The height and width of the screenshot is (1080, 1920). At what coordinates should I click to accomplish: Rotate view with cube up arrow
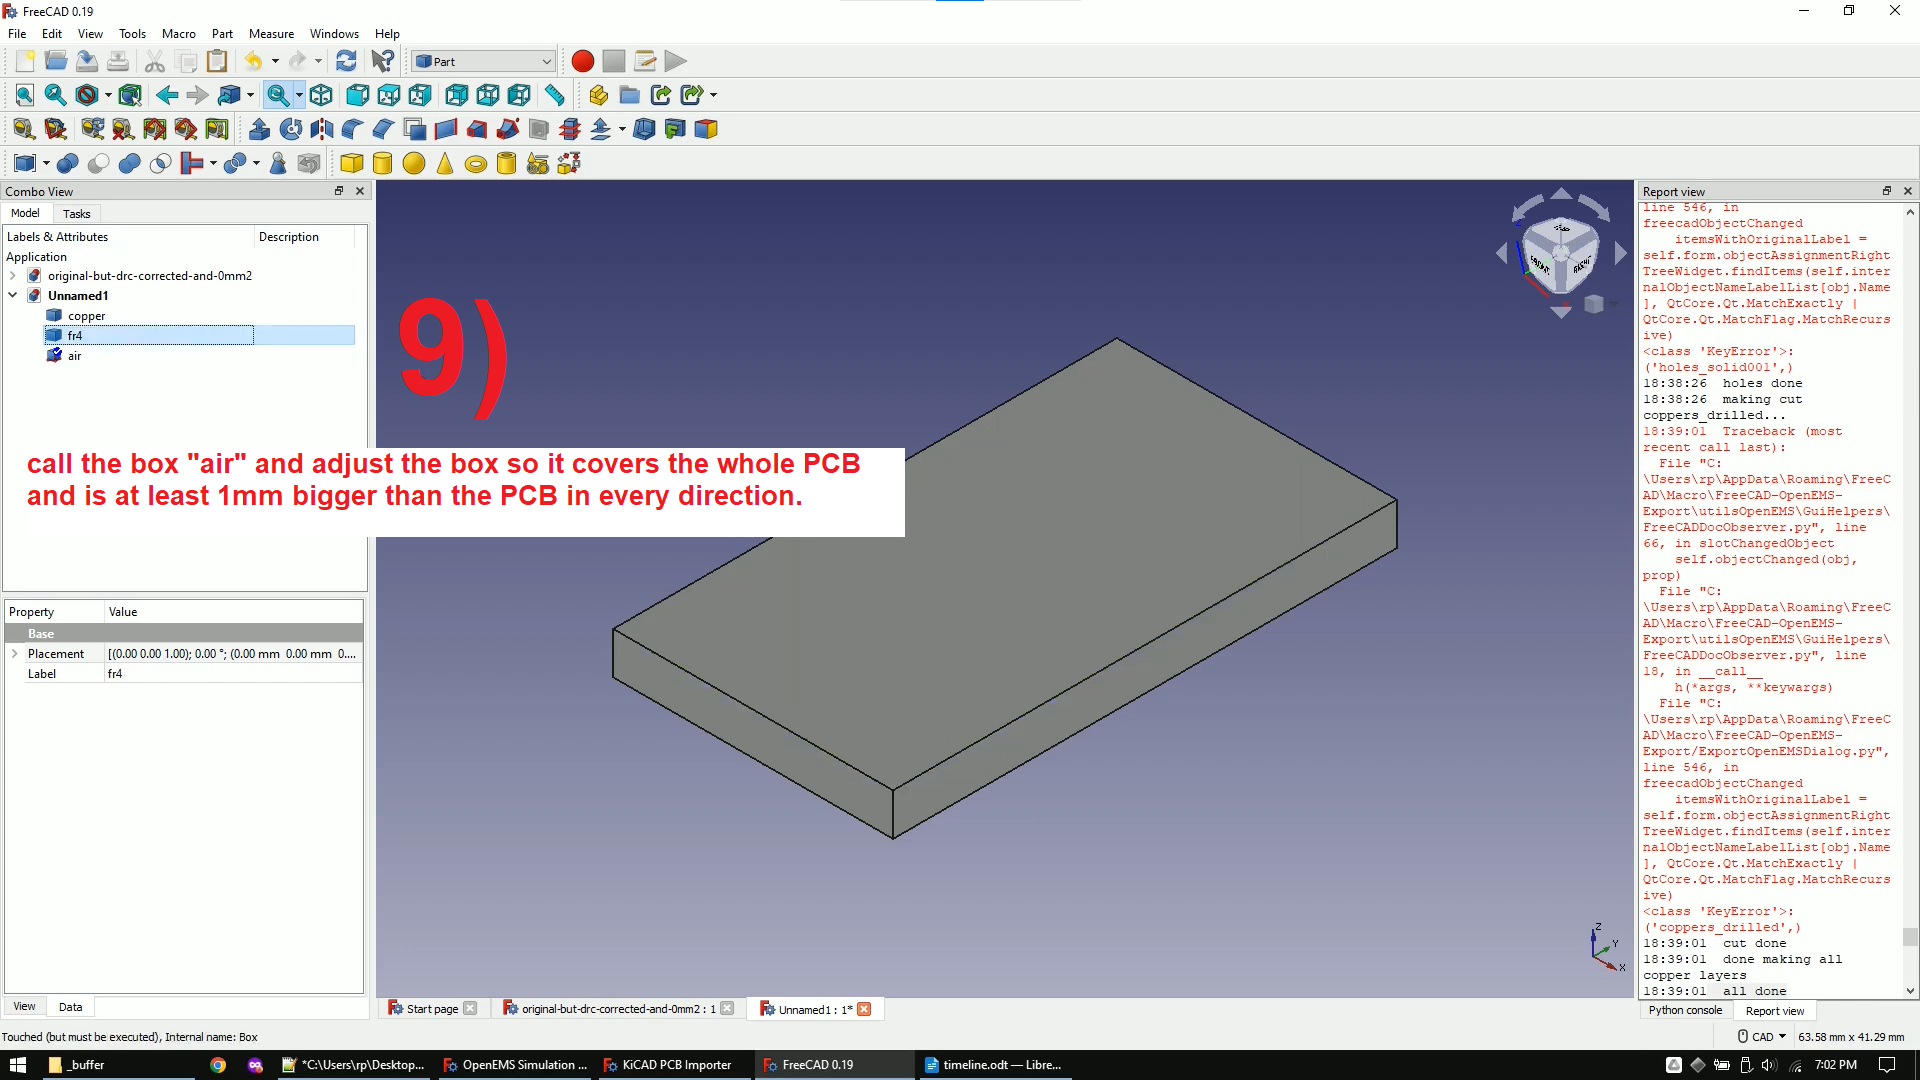coord(1561,194)
